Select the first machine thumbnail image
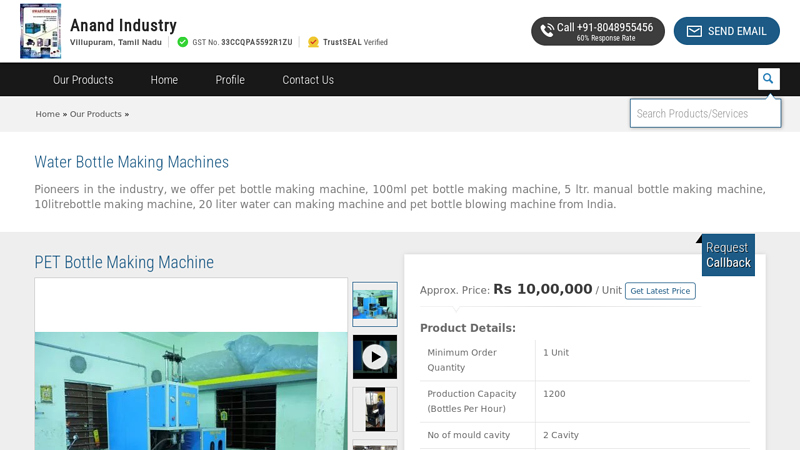800x450 pixels. [375, 304]
